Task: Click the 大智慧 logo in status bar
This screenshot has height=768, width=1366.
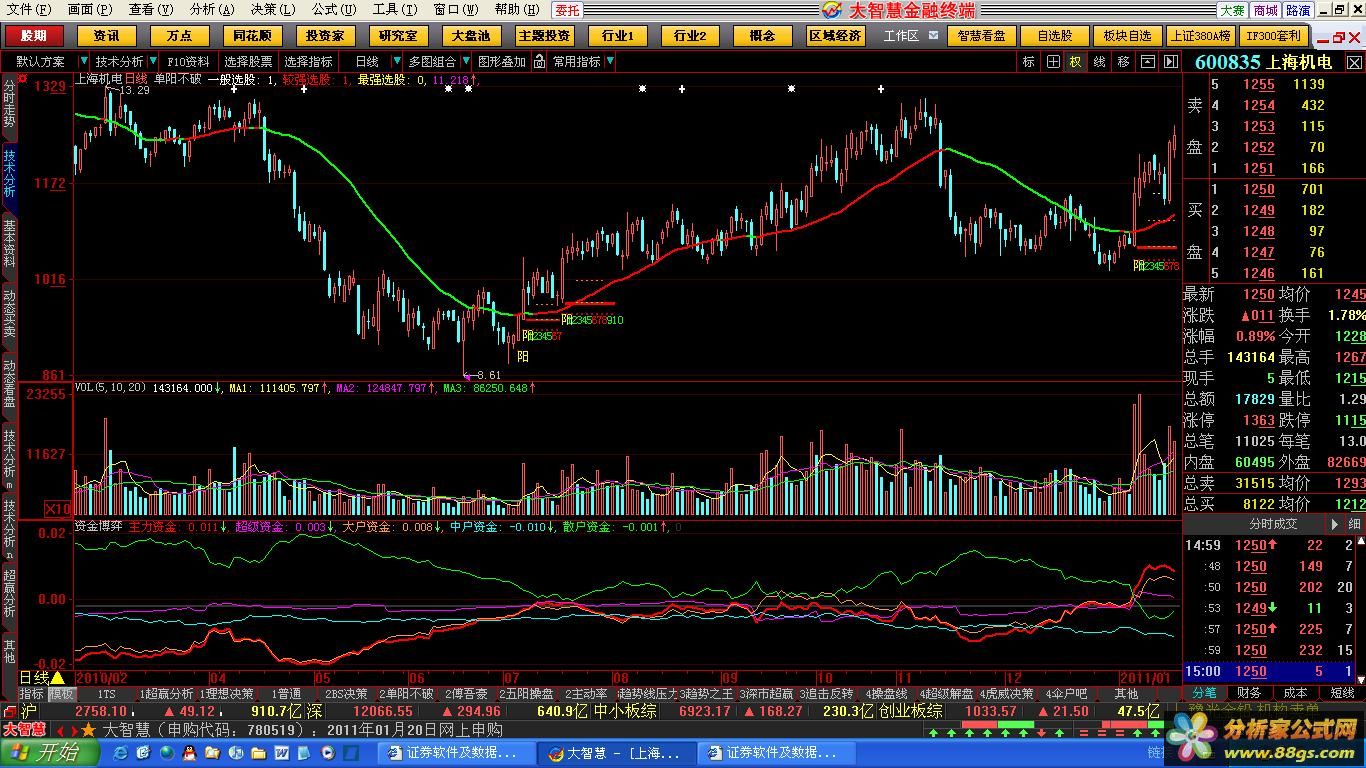Action: click(x=23, y=728)
